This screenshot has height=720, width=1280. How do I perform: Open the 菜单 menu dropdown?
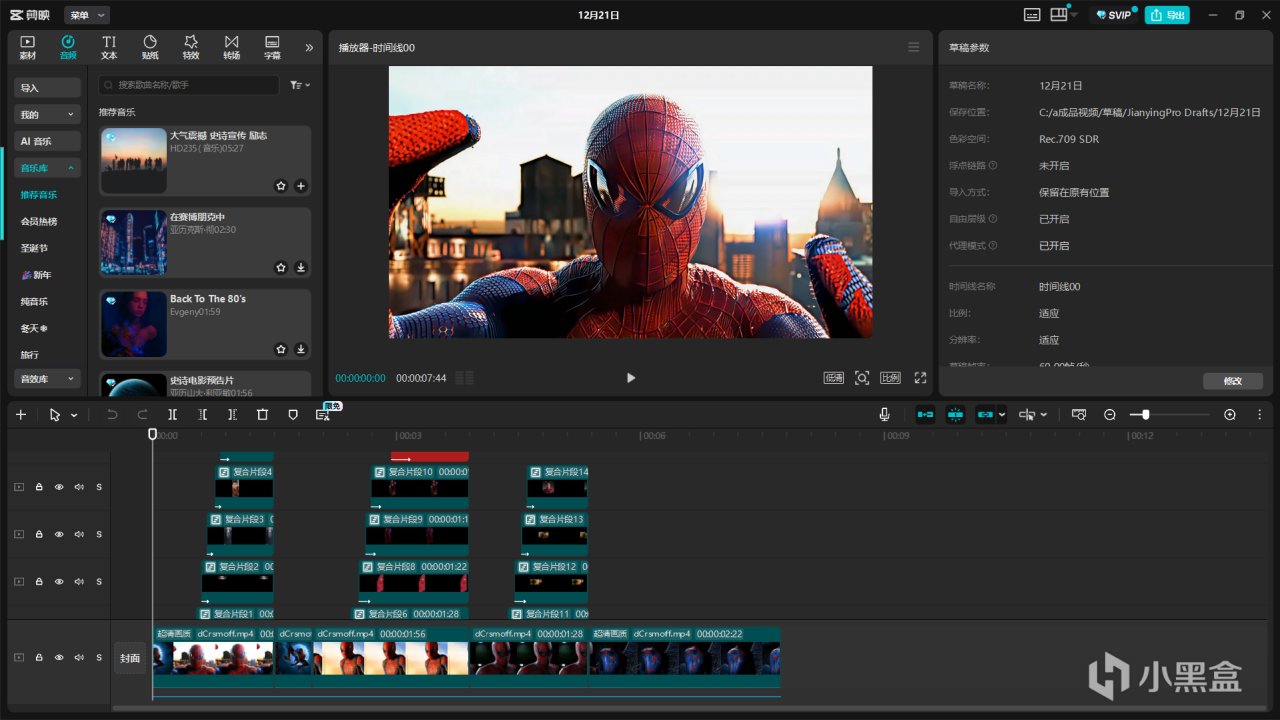point(87,15)
